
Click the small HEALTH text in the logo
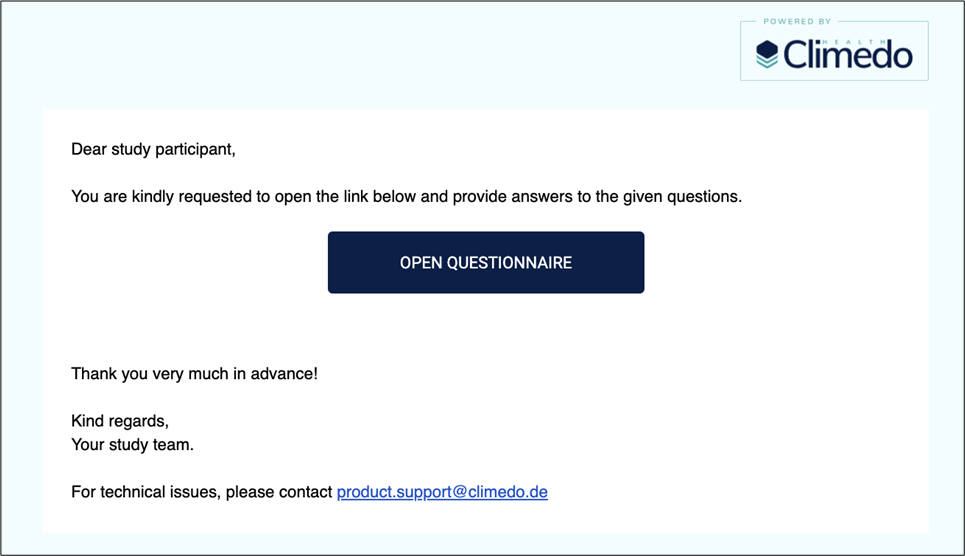pos(854,42)
